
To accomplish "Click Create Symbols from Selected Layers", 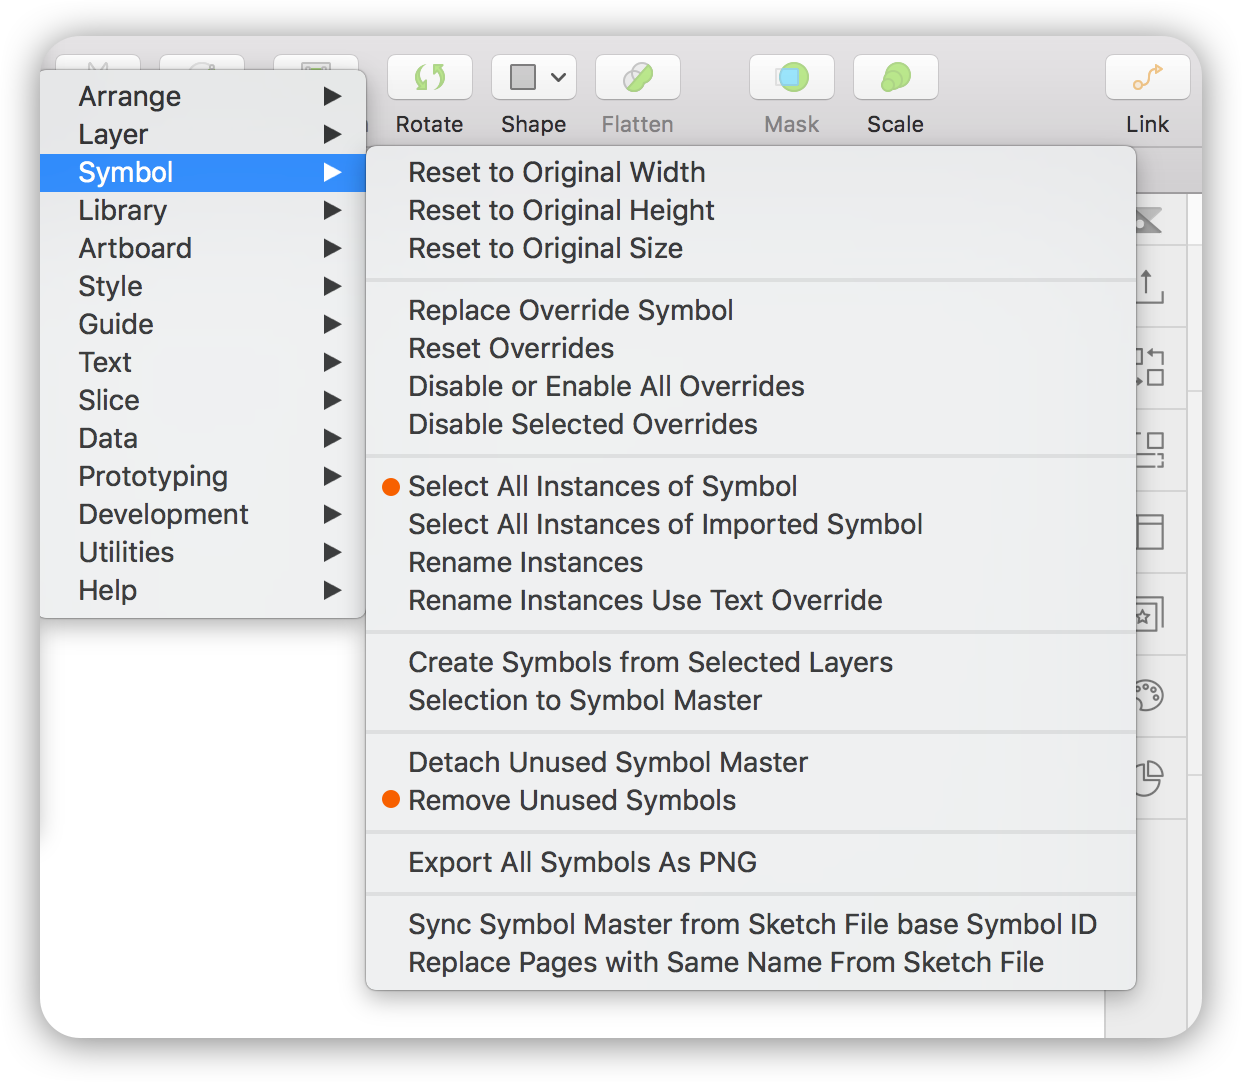I will (x=650, y=663).
